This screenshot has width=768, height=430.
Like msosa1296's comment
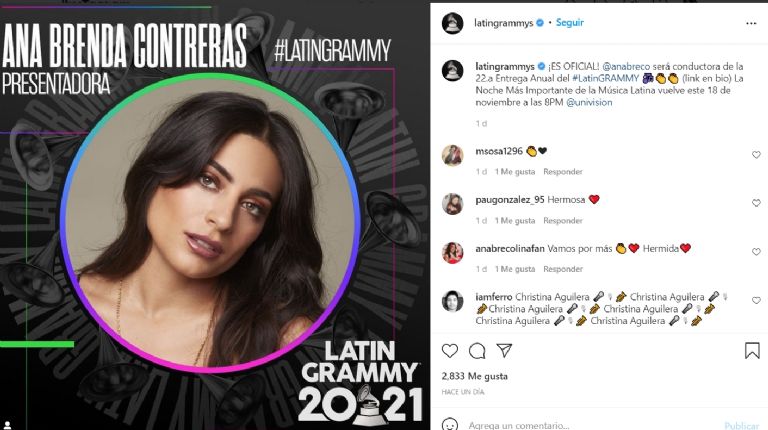[x=756, y=155]
